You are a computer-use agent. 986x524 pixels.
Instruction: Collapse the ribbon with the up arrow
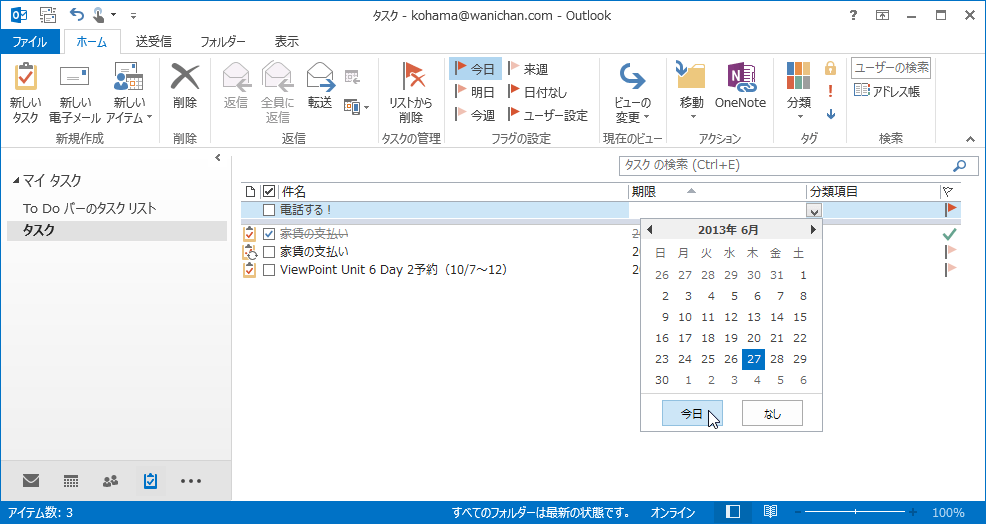tap(970, 139)
